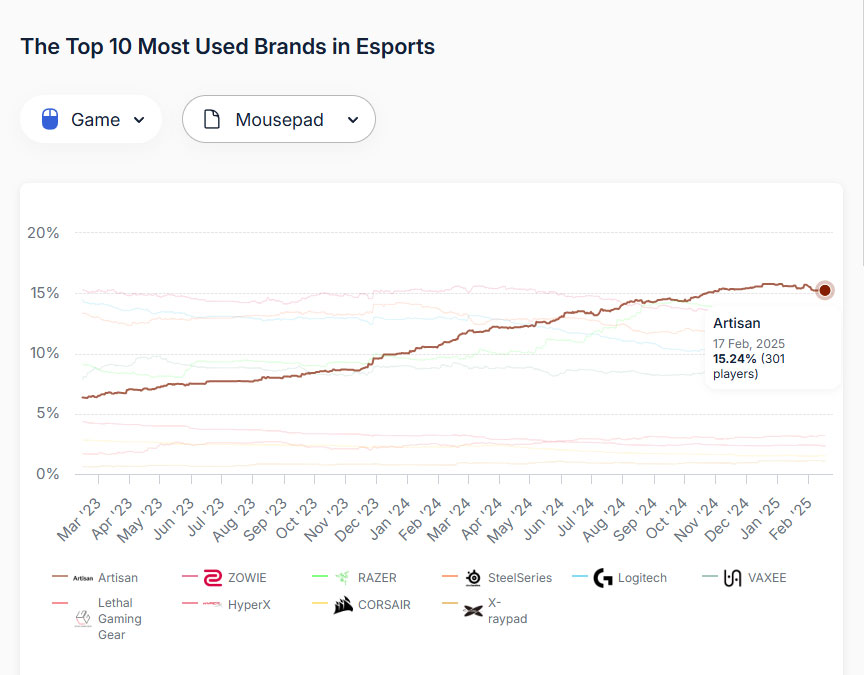Click the ZOWIE logo icon in legend
864x675 pixels.
[213, 578]
